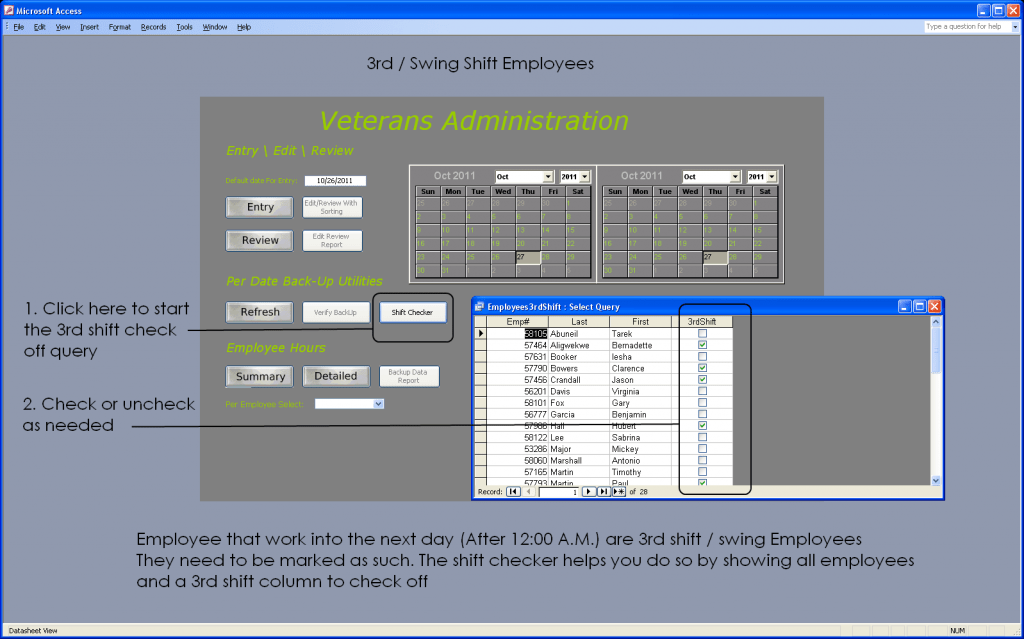
Task: Click the default date entry field
Action: click(x=335, y=181)
